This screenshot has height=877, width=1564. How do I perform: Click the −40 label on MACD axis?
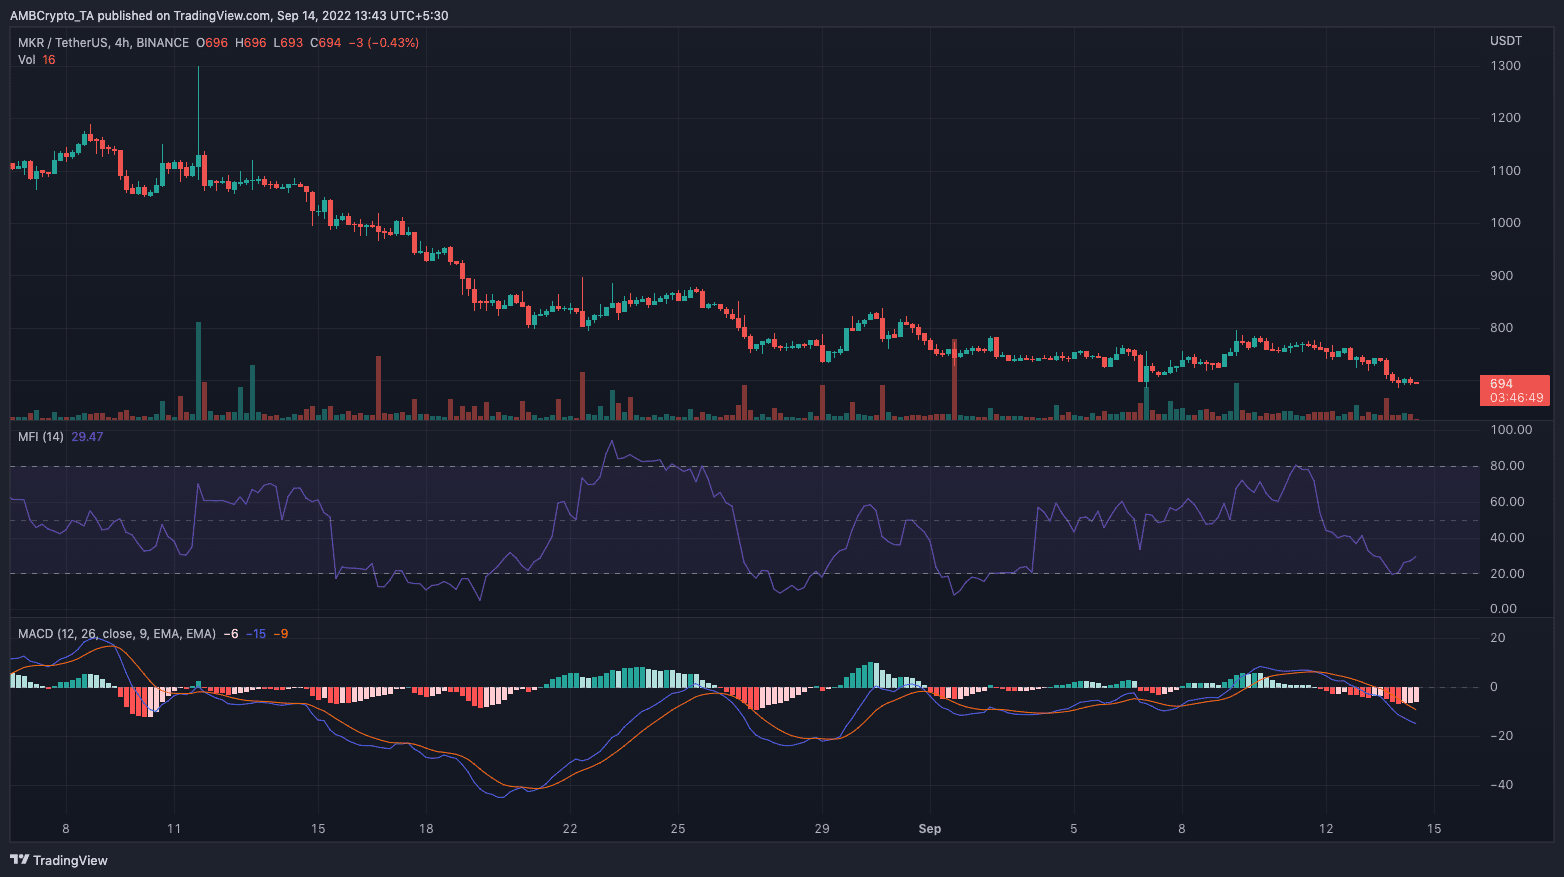(x=1500, y=785)
